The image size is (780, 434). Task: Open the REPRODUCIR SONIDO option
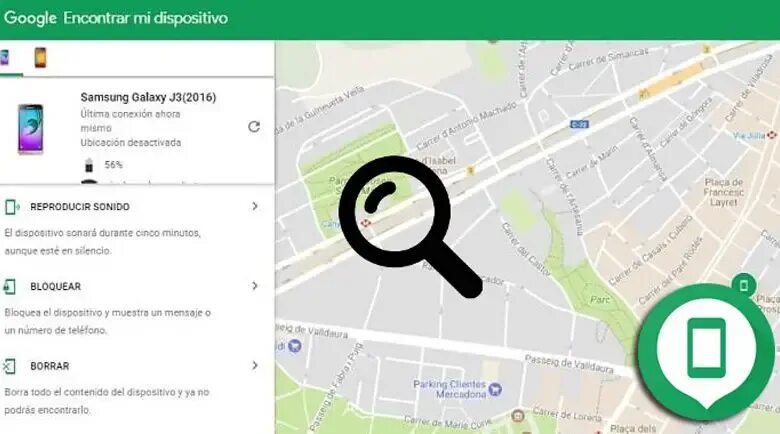pyautogui.click(x=80, y=207)
